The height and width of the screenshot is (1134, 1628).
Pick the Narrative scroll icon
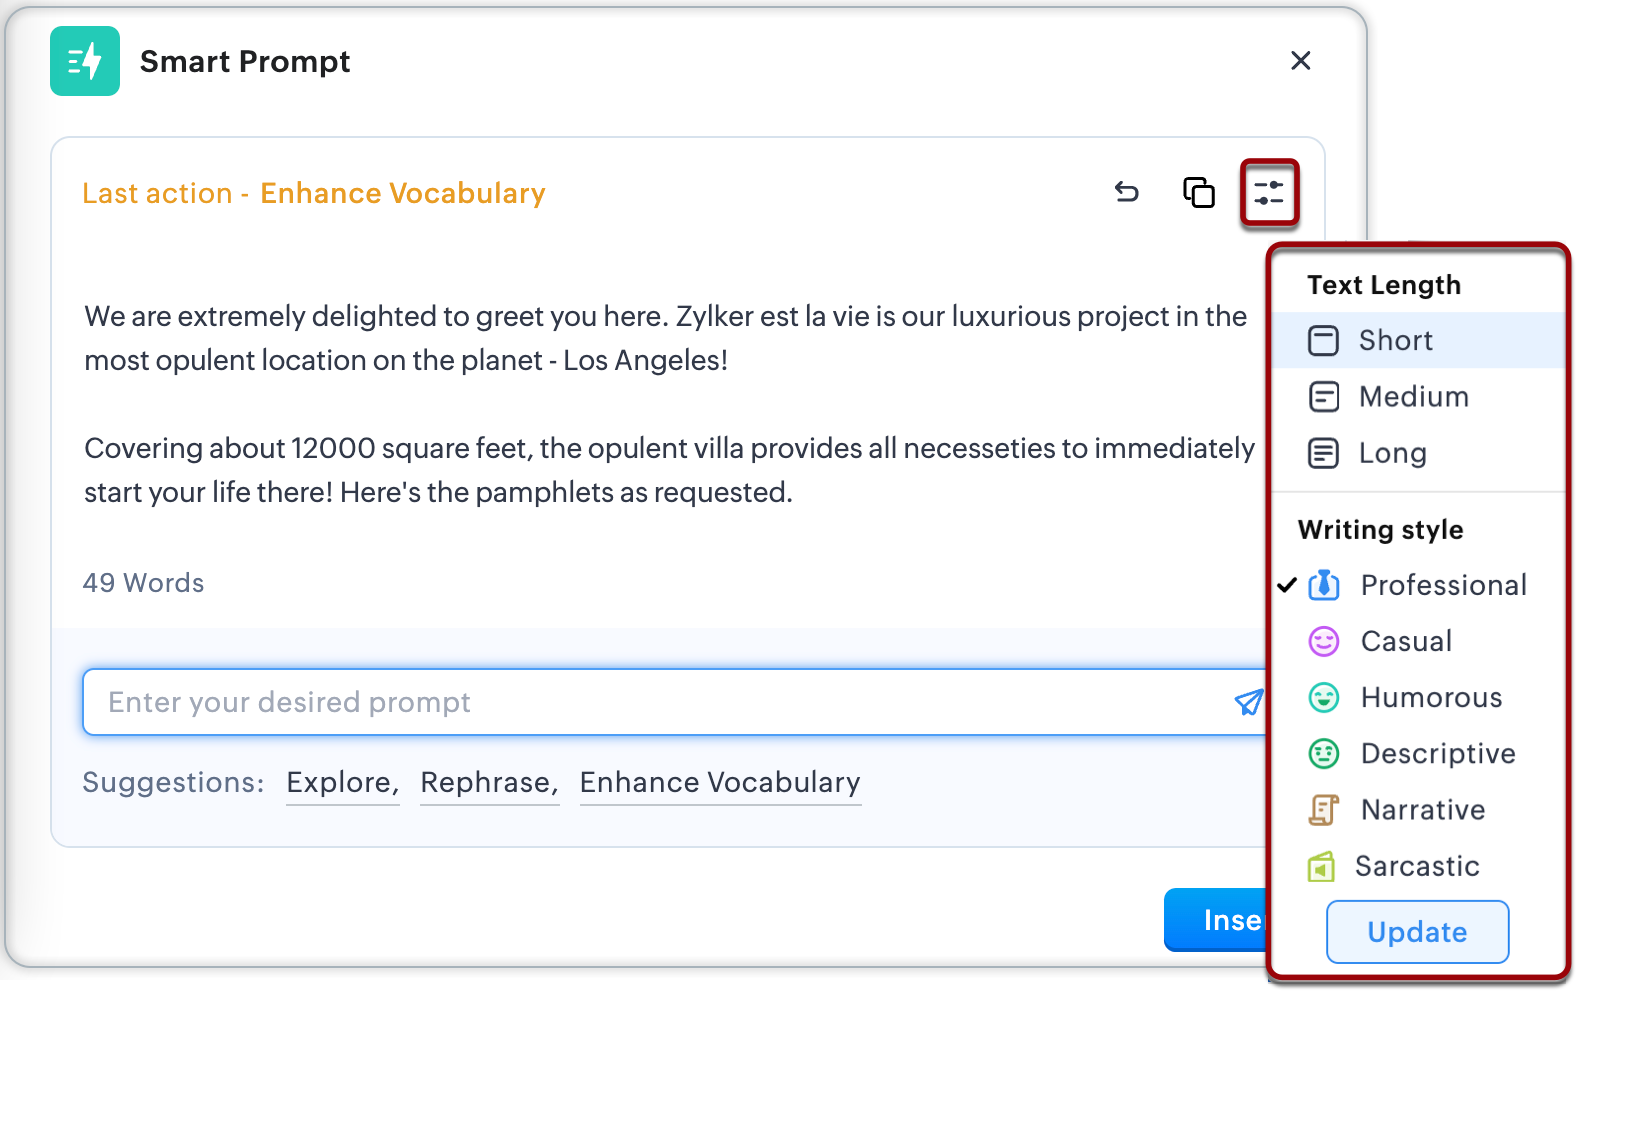(x=1323, y=810)
